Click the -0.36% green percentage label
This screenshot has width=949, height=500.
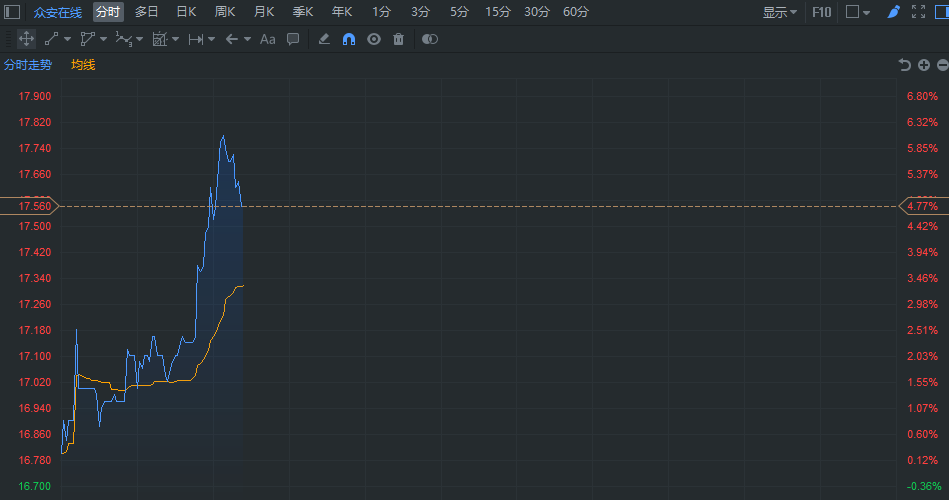pos(924,486)
